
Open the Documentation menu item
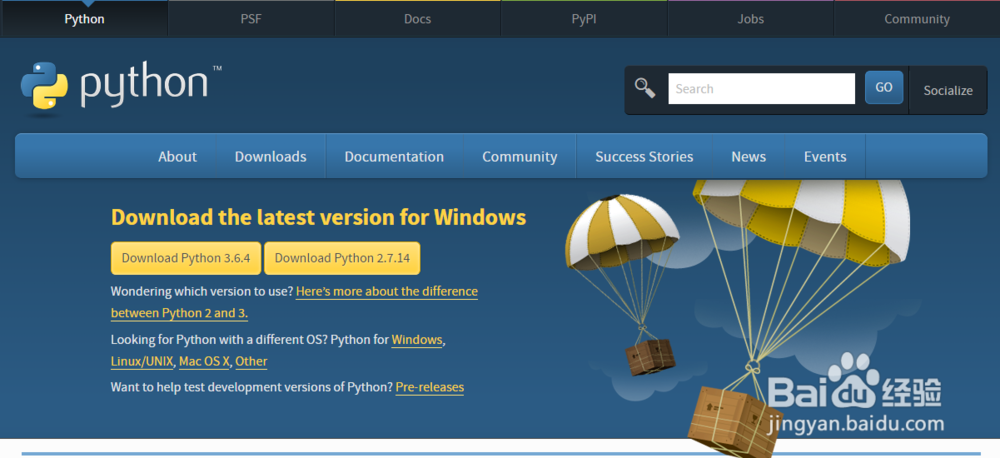pos(394,156)
